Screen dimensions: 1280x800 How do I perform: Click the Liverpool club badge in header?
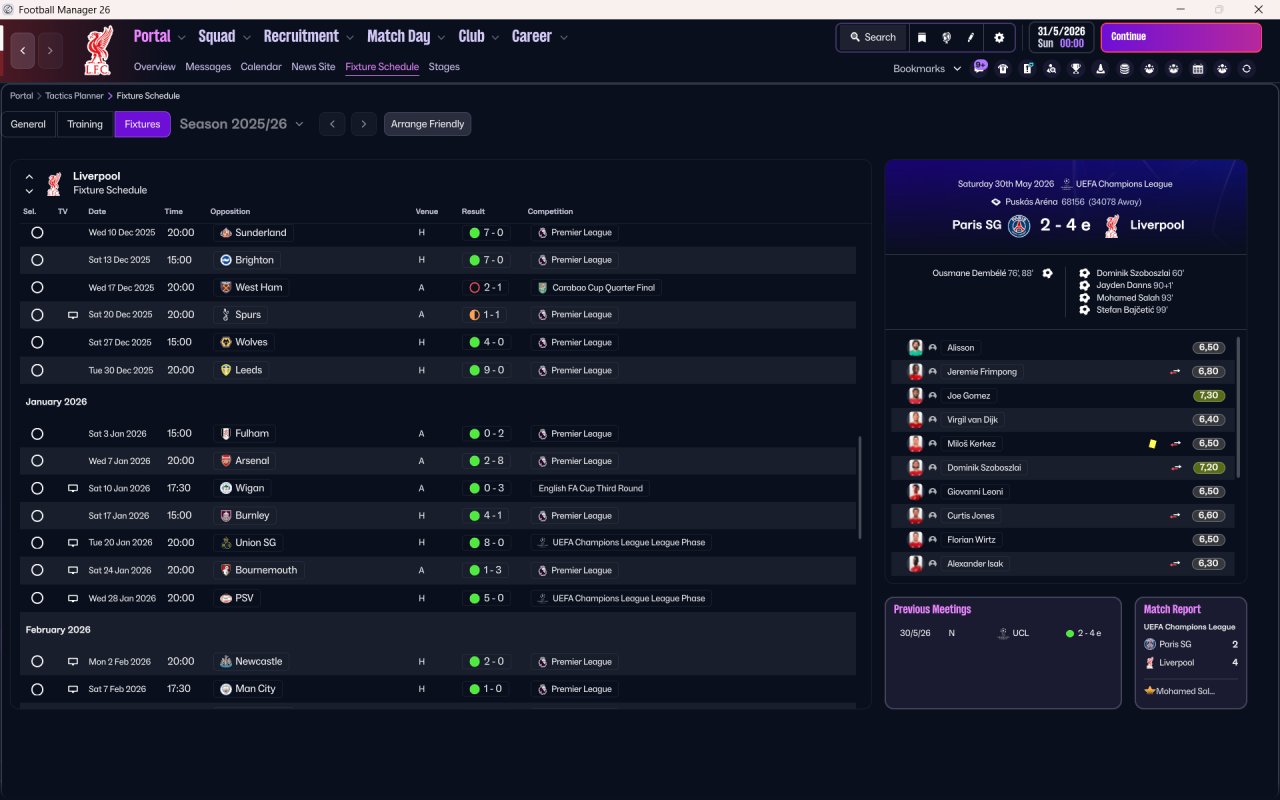click(98, 50)
